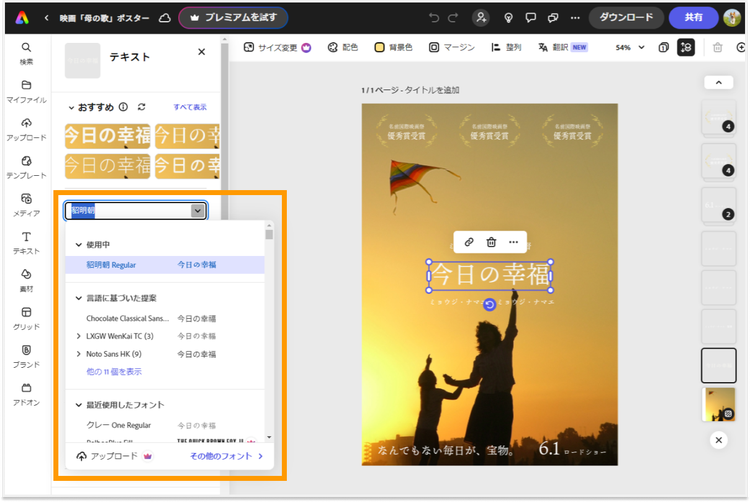Invite collaborators with the add-person icon

point(481,18)
